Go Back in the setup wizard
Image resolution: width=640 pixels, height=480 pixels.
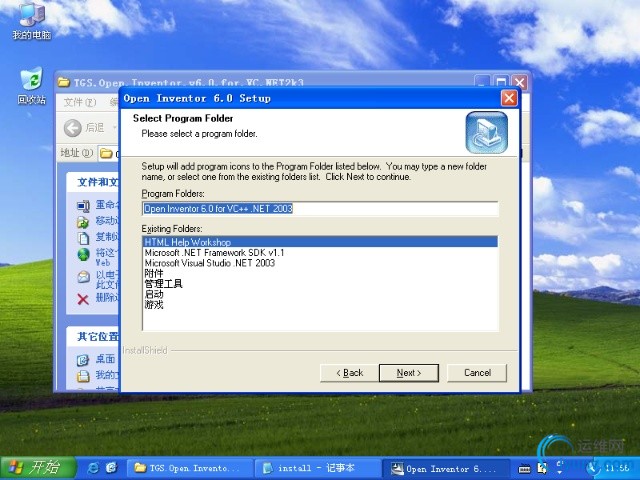350,373
